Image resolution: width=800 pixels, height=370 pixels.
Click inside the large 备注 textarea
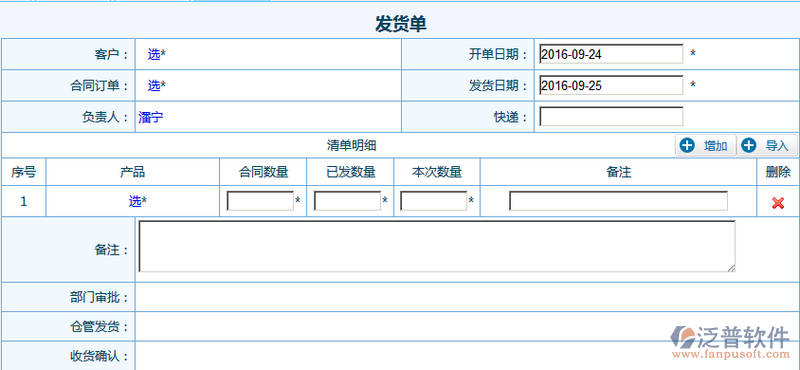pyautogui.click(x=437, y=246)
